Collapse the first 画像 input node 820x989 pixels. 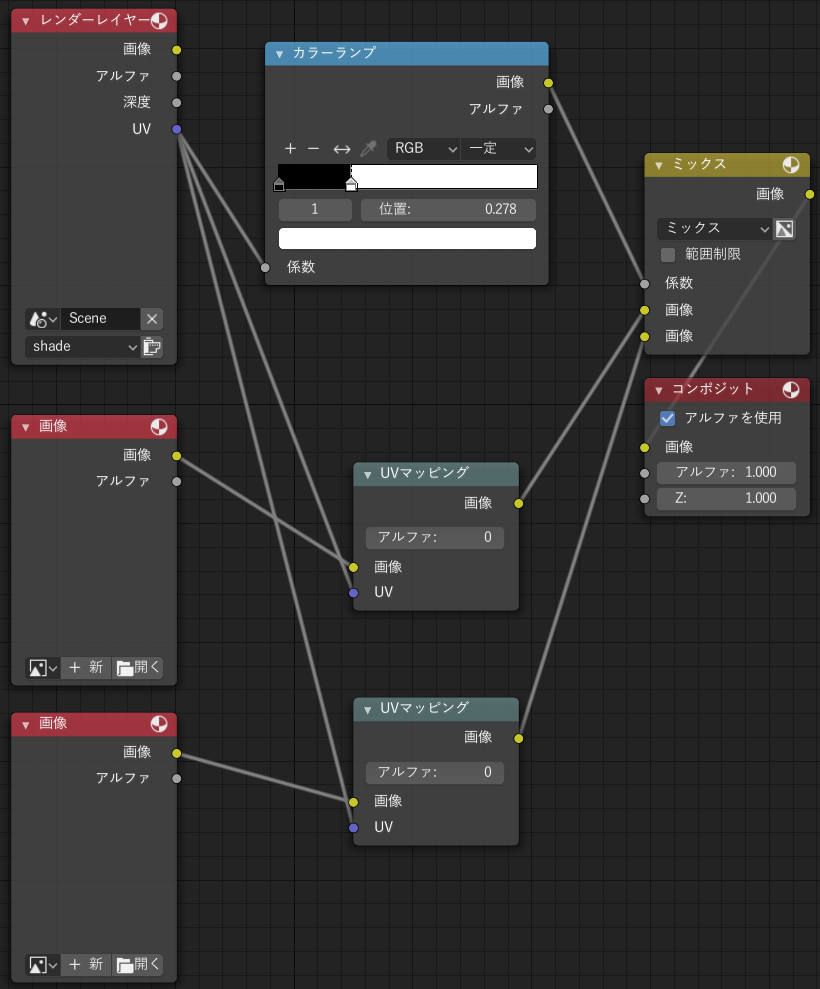coord(26,428)
